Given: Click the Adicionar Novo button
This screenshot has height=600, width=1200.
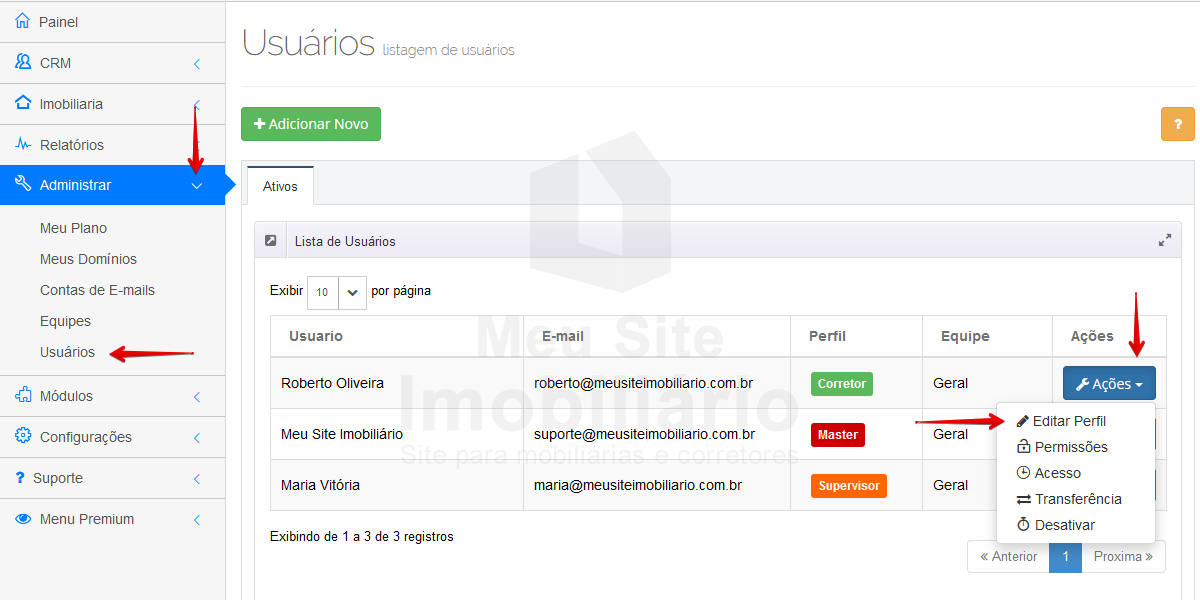Looking at the screenshot, I should [x=311, y=124].
